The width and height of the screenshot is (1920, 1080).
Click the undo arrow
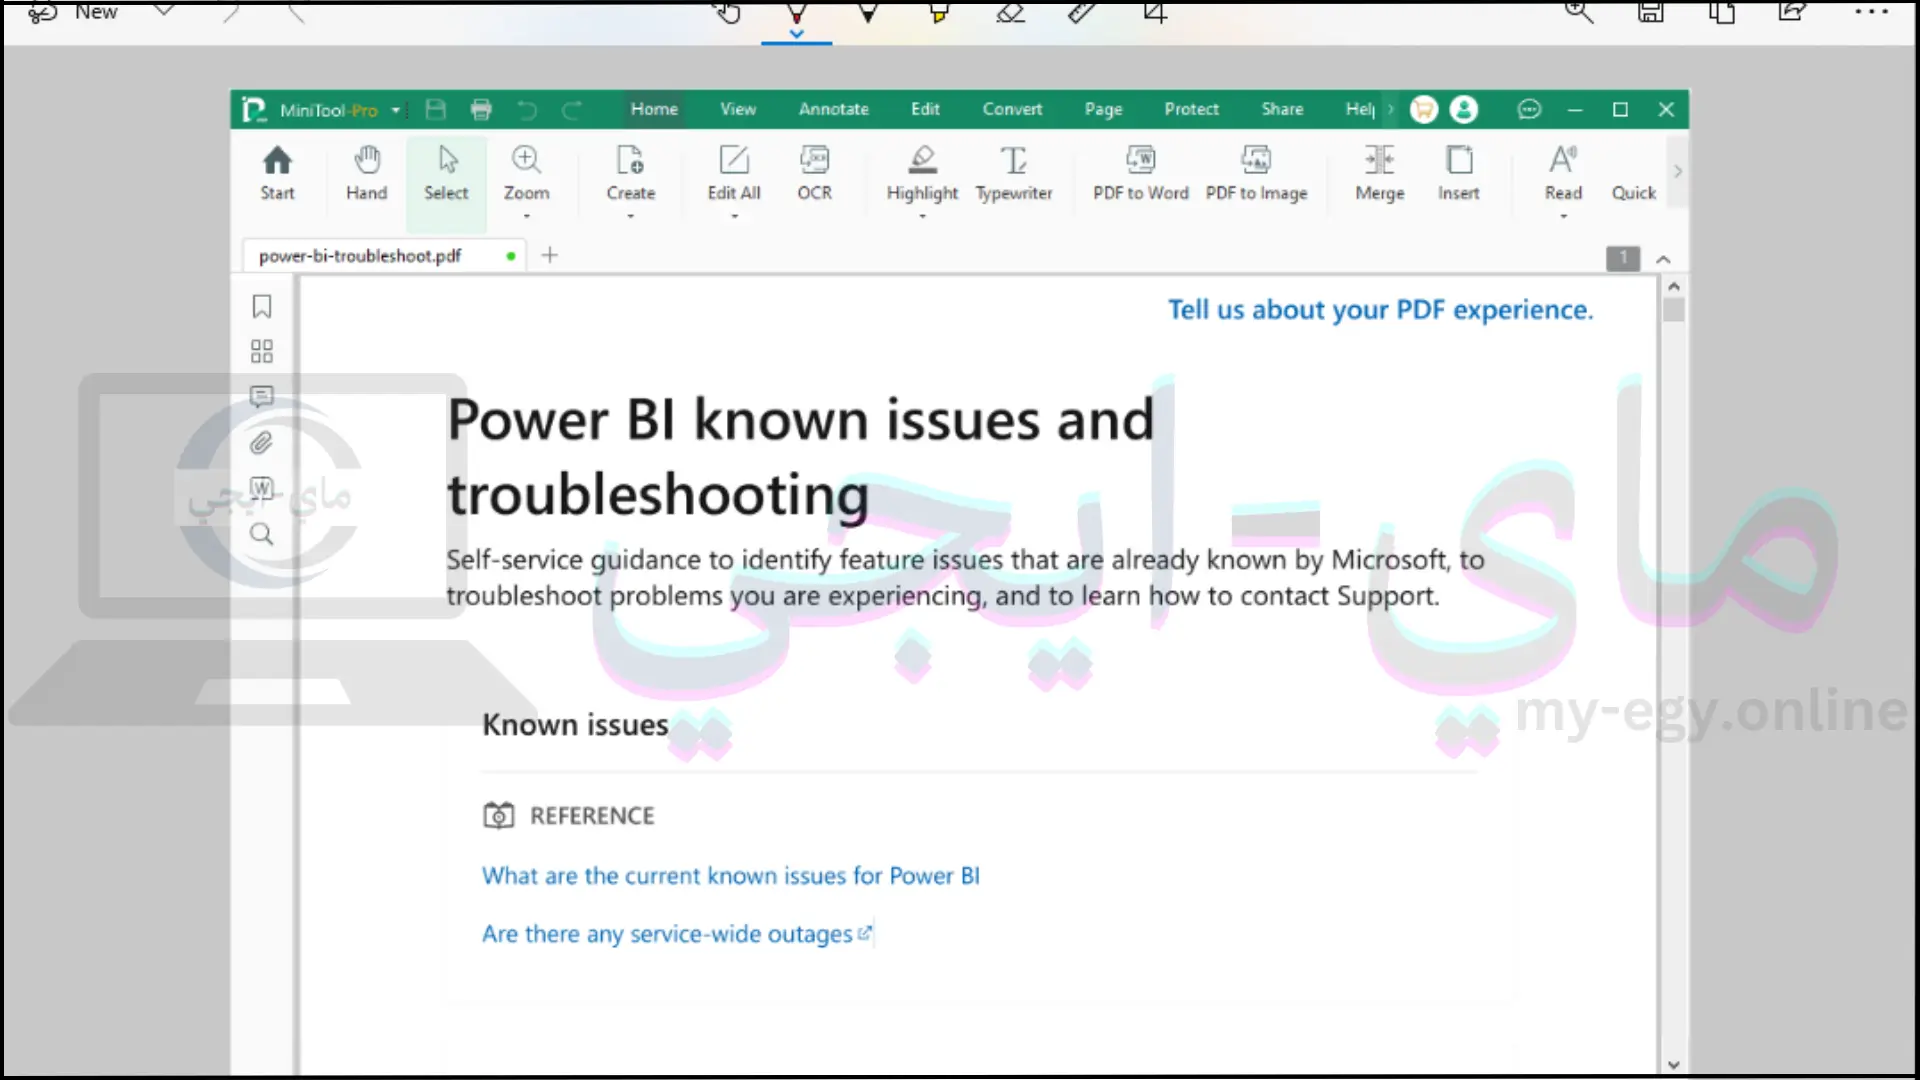click(x=527, y=110)
